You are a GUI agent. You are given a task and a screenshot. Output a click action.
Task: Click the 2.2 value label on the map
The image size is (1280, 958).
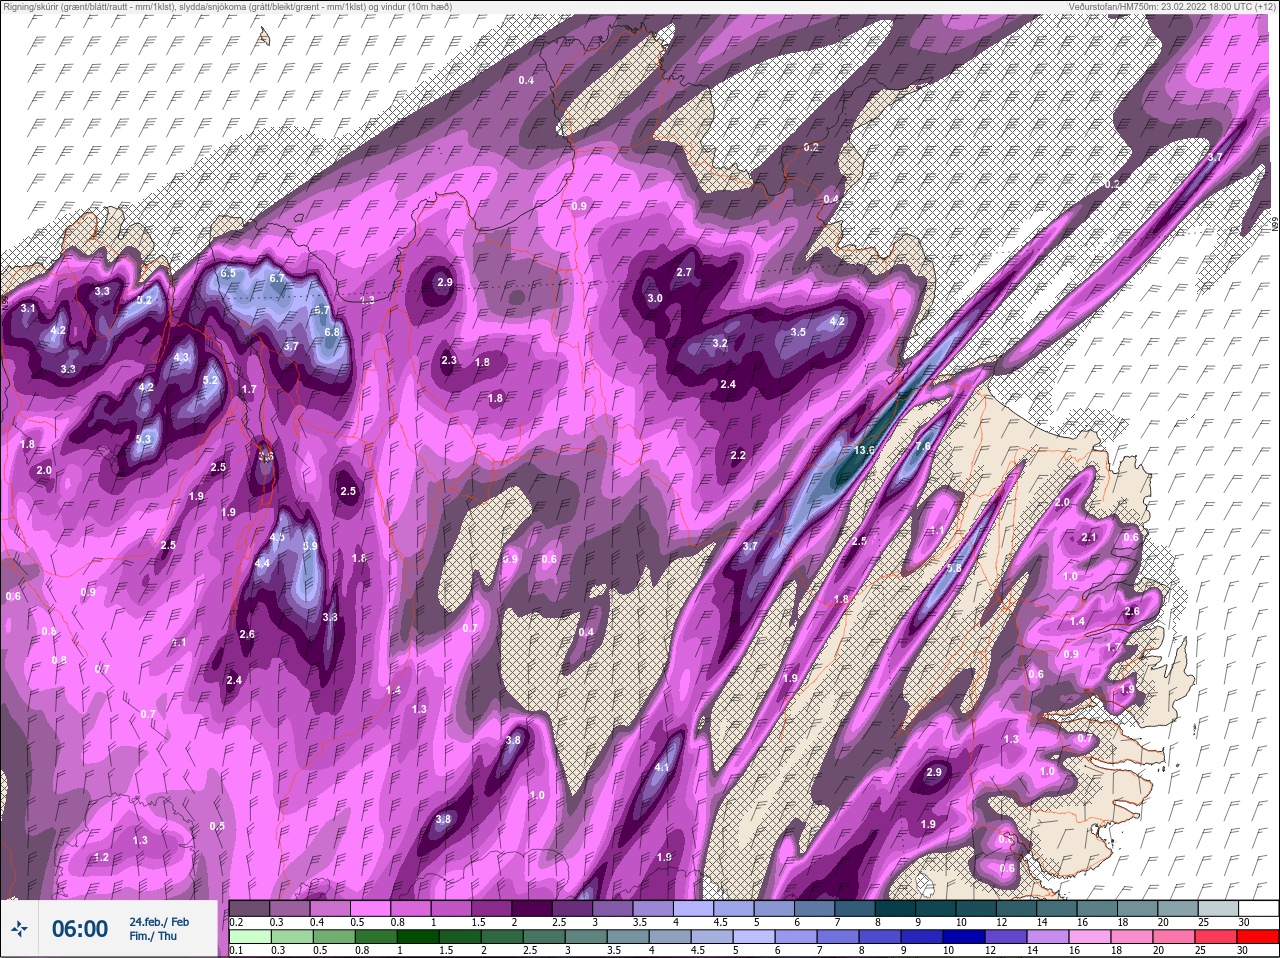(x=738, y=455)
